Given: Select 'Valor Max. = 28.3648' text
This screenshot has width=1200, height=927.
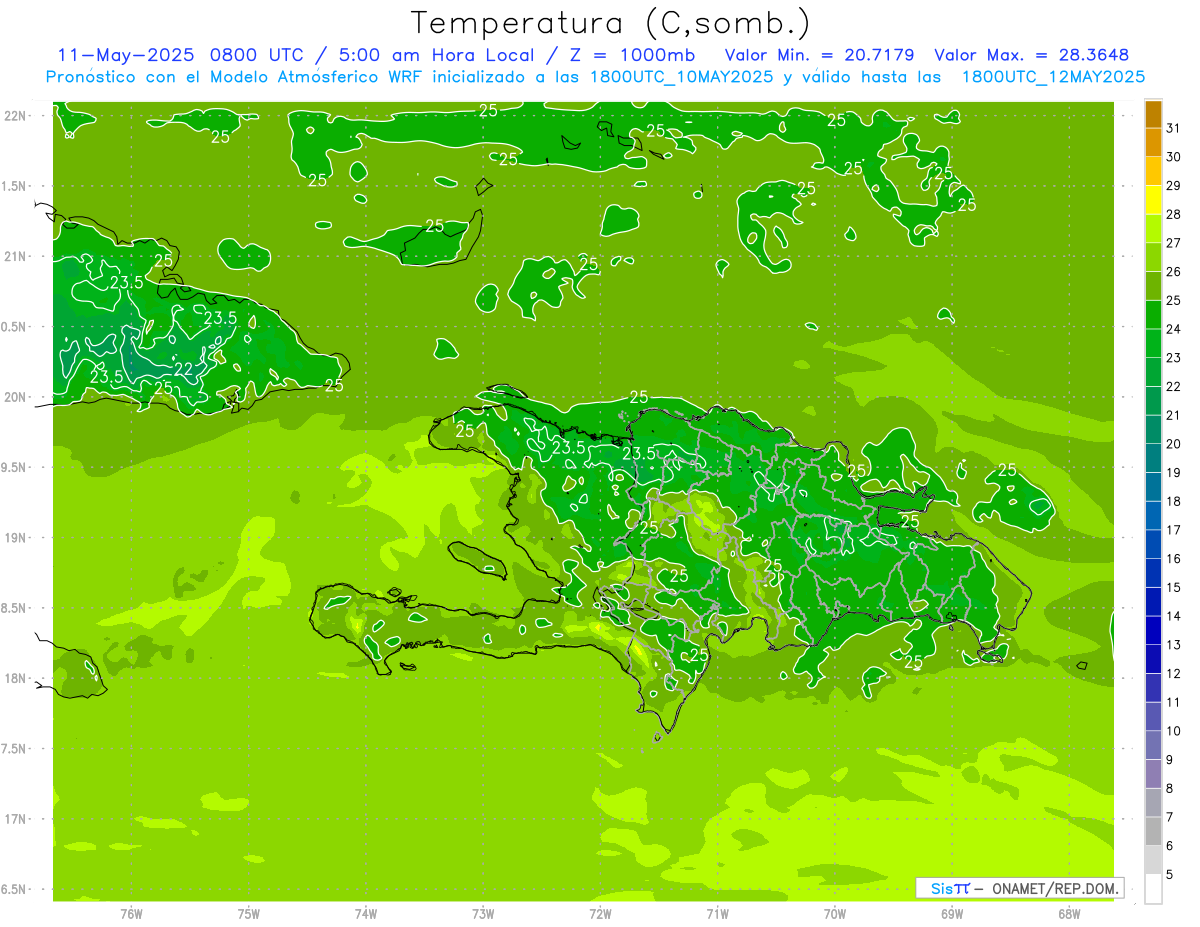Looking at the screenshot, I should tap(1032, 55).
